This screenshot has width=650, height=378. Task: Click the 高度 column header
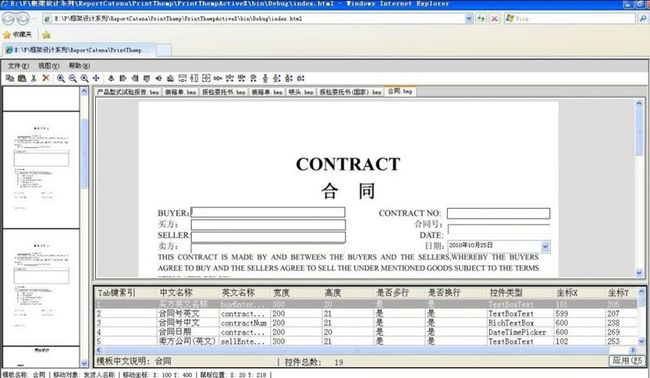[348, 293]
